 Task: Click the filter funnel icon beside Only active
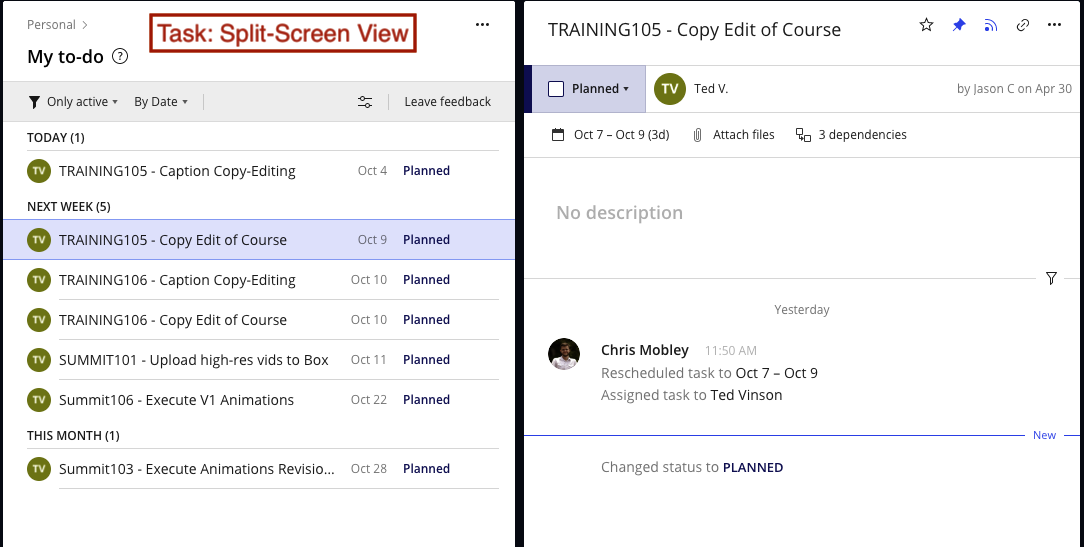34,102
